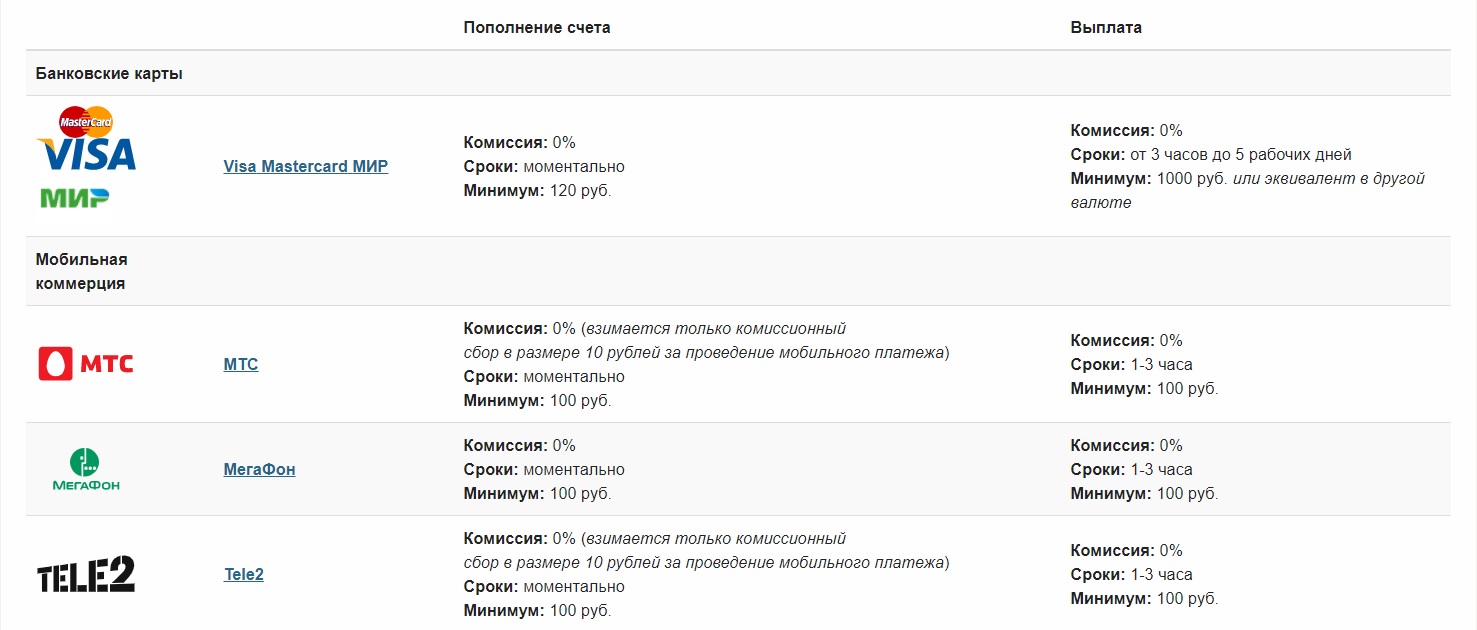Click the Пополнение счета column header
This screenshot has height=630, width=1477.
(x=536, y=28)
